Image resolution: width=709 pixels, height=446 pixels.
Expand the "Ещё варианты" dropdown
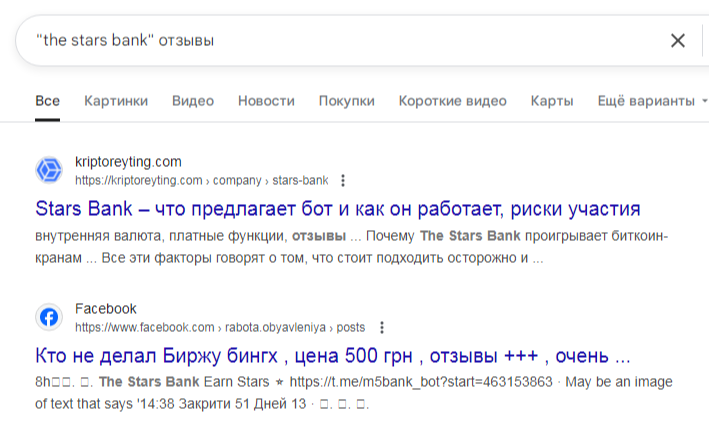652,101
